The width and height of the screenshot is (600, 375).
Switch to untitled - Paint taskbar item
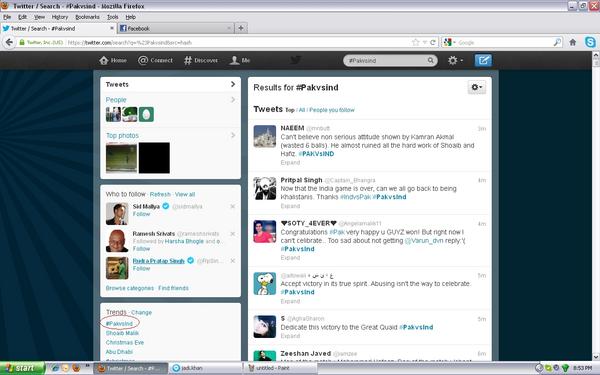pos(280,368)
